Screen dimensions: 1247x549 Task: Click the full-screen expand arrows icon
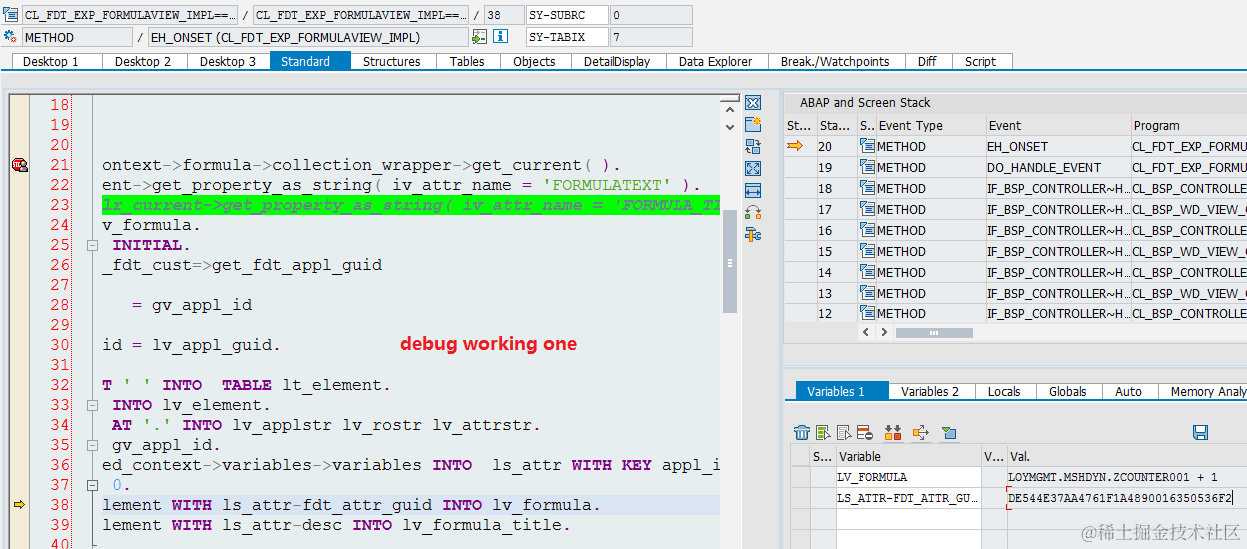(x=753, y=168)
